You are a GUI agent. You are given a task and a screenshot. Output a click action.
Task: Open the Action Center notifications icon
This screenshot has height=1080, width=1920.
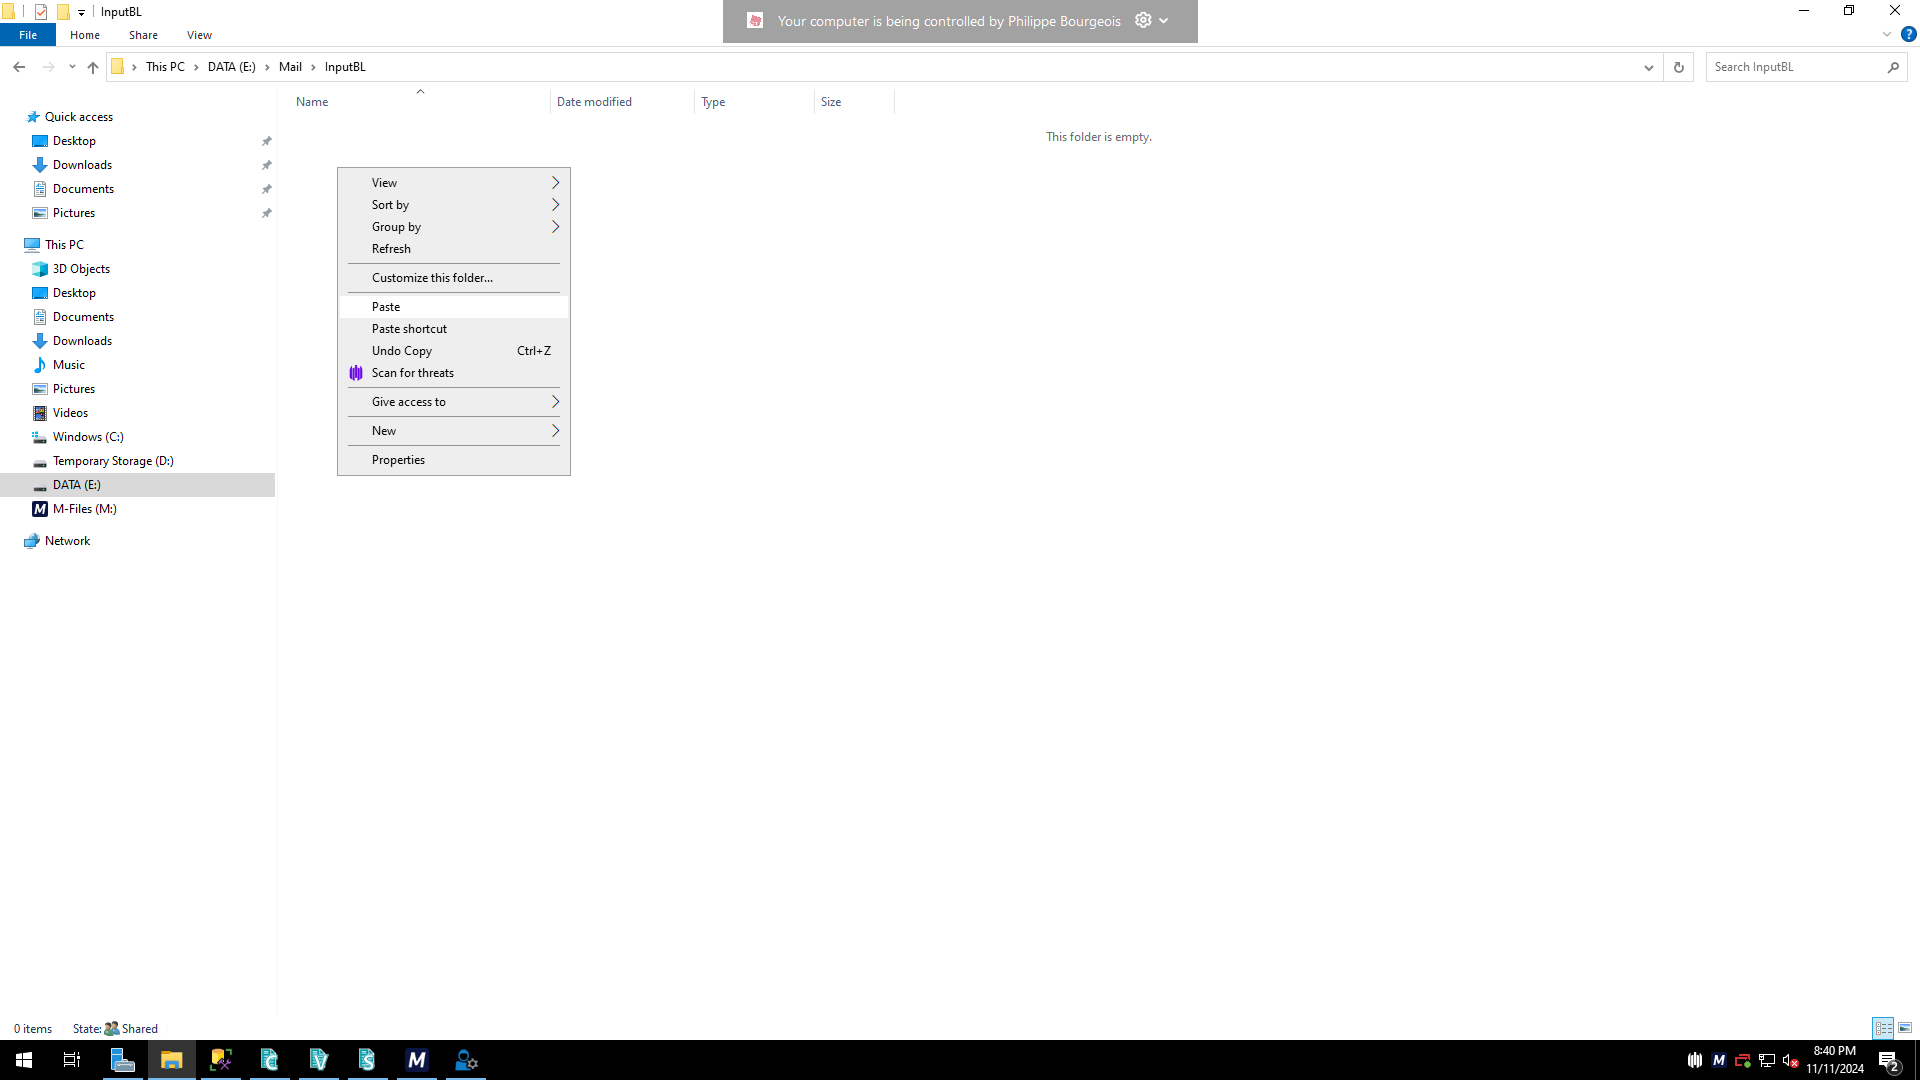[x=1889, y=1060]
